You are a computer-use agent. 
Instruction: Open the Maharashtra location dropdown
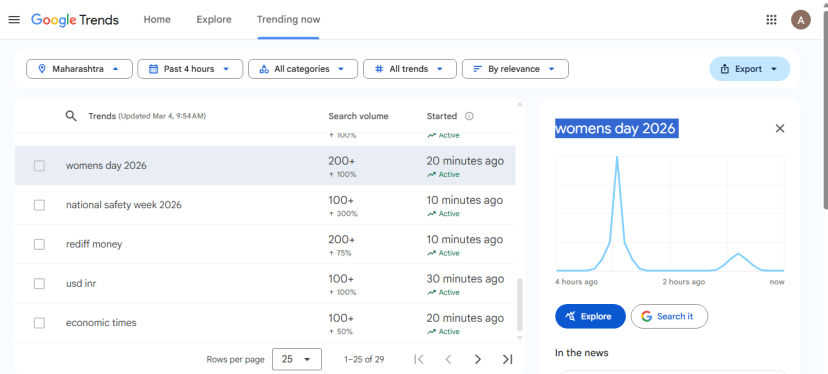pyautogui.click(x=79, y=69)
